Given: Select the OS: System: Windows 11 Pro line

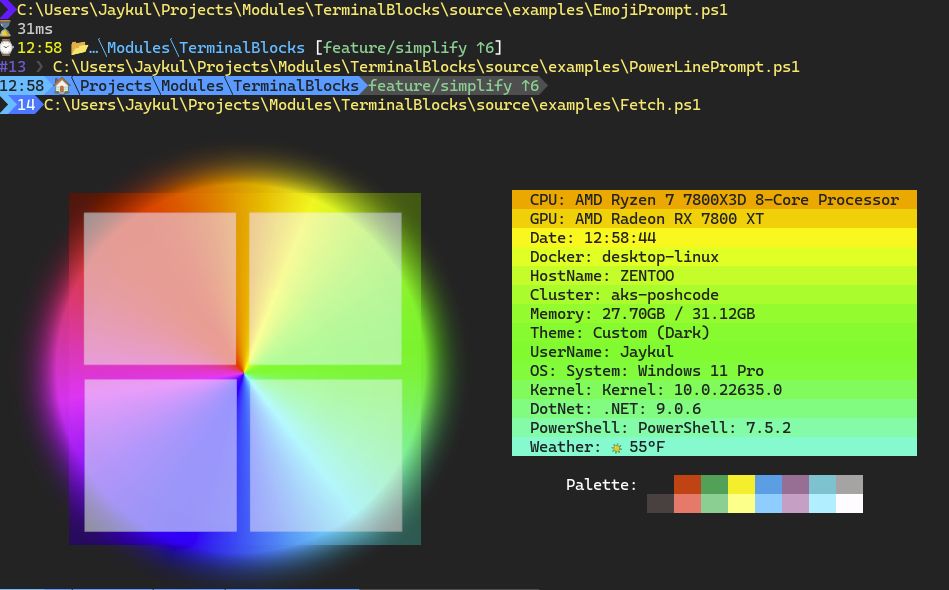Looking at the screenshot, I should point(714,370).
